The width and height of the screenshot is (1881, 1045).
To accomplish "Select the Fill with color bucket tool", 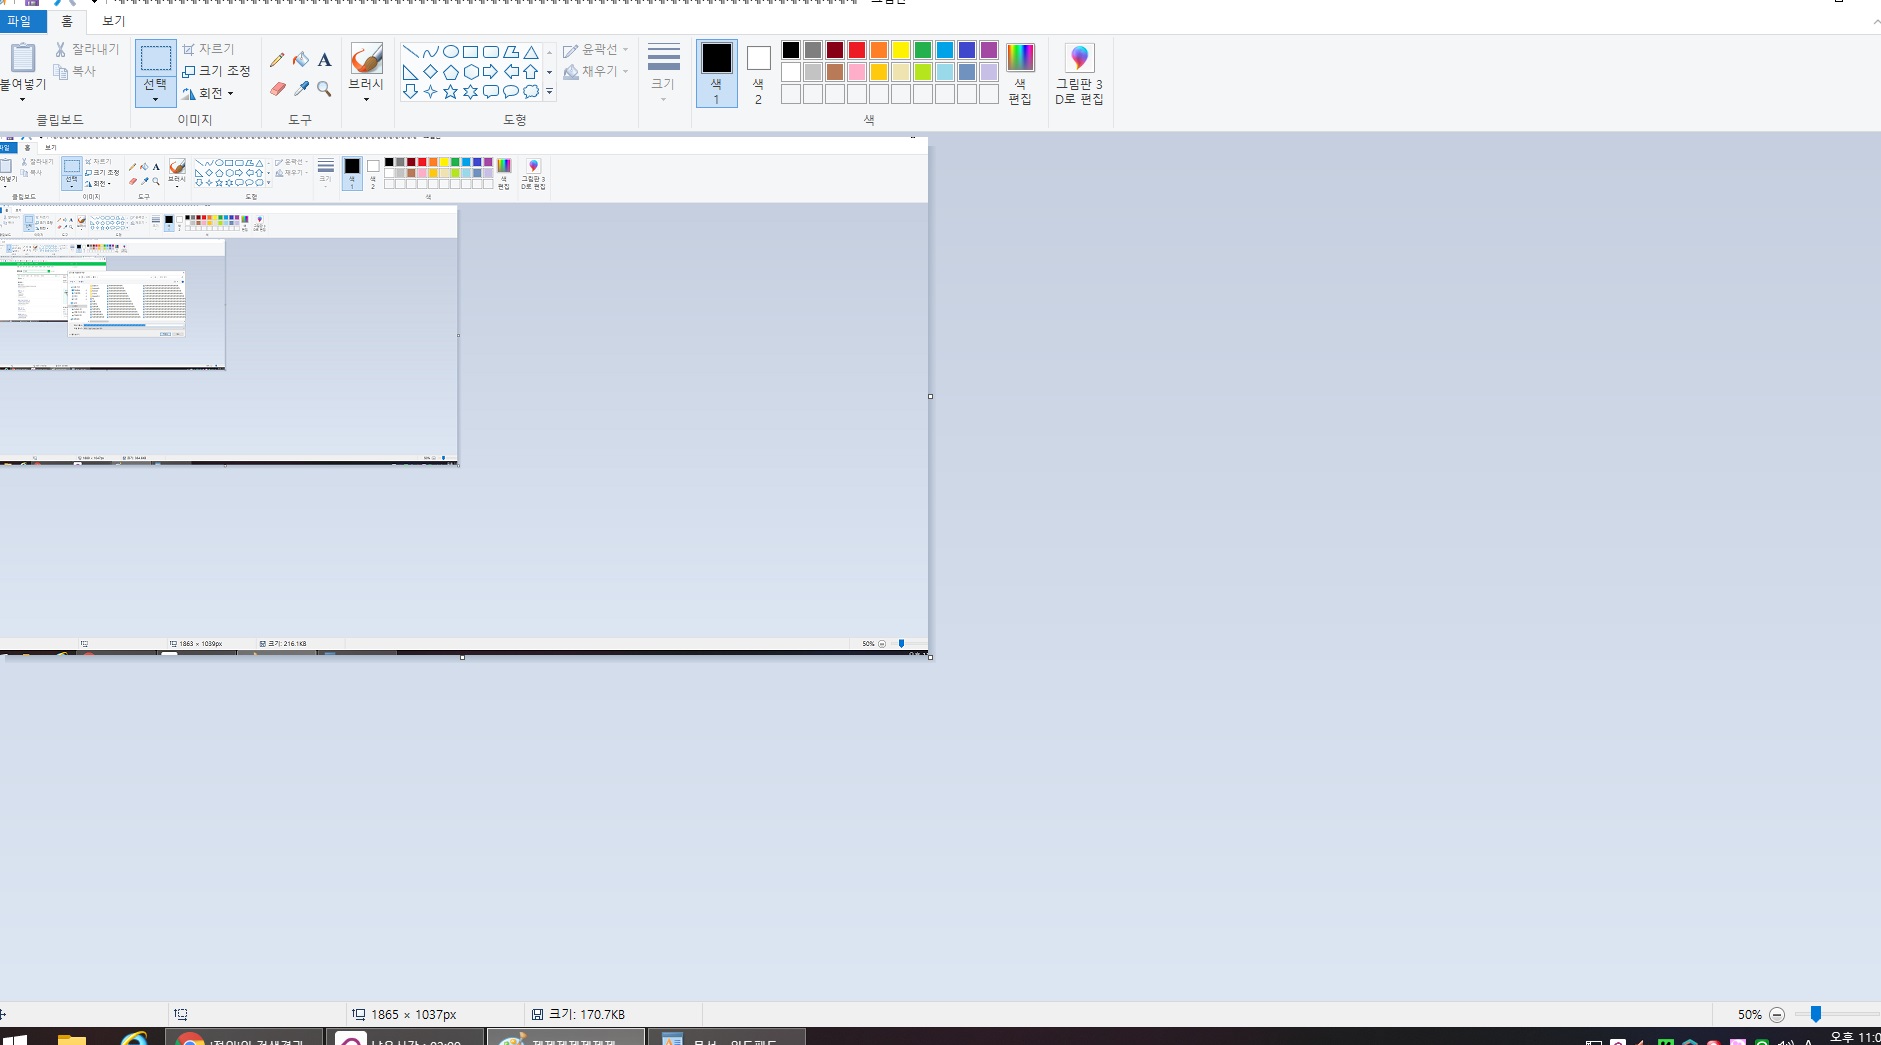I will [301, 60].
